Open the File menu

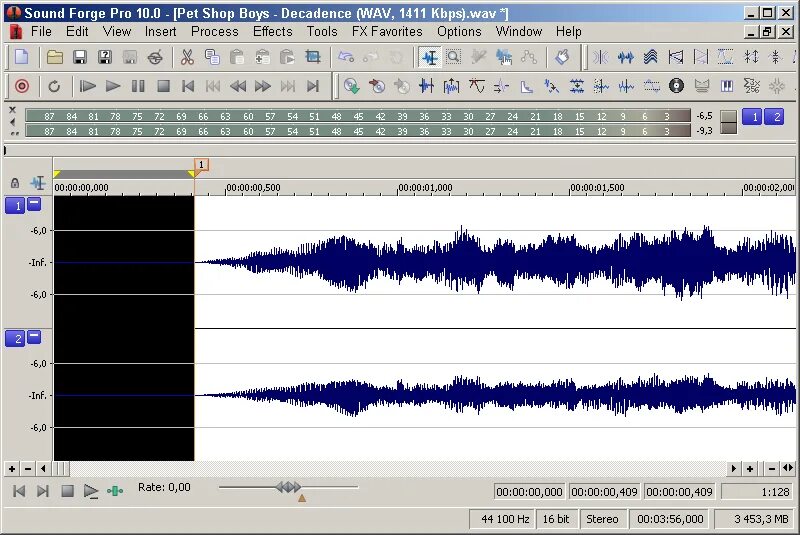(x=41, y=32)
